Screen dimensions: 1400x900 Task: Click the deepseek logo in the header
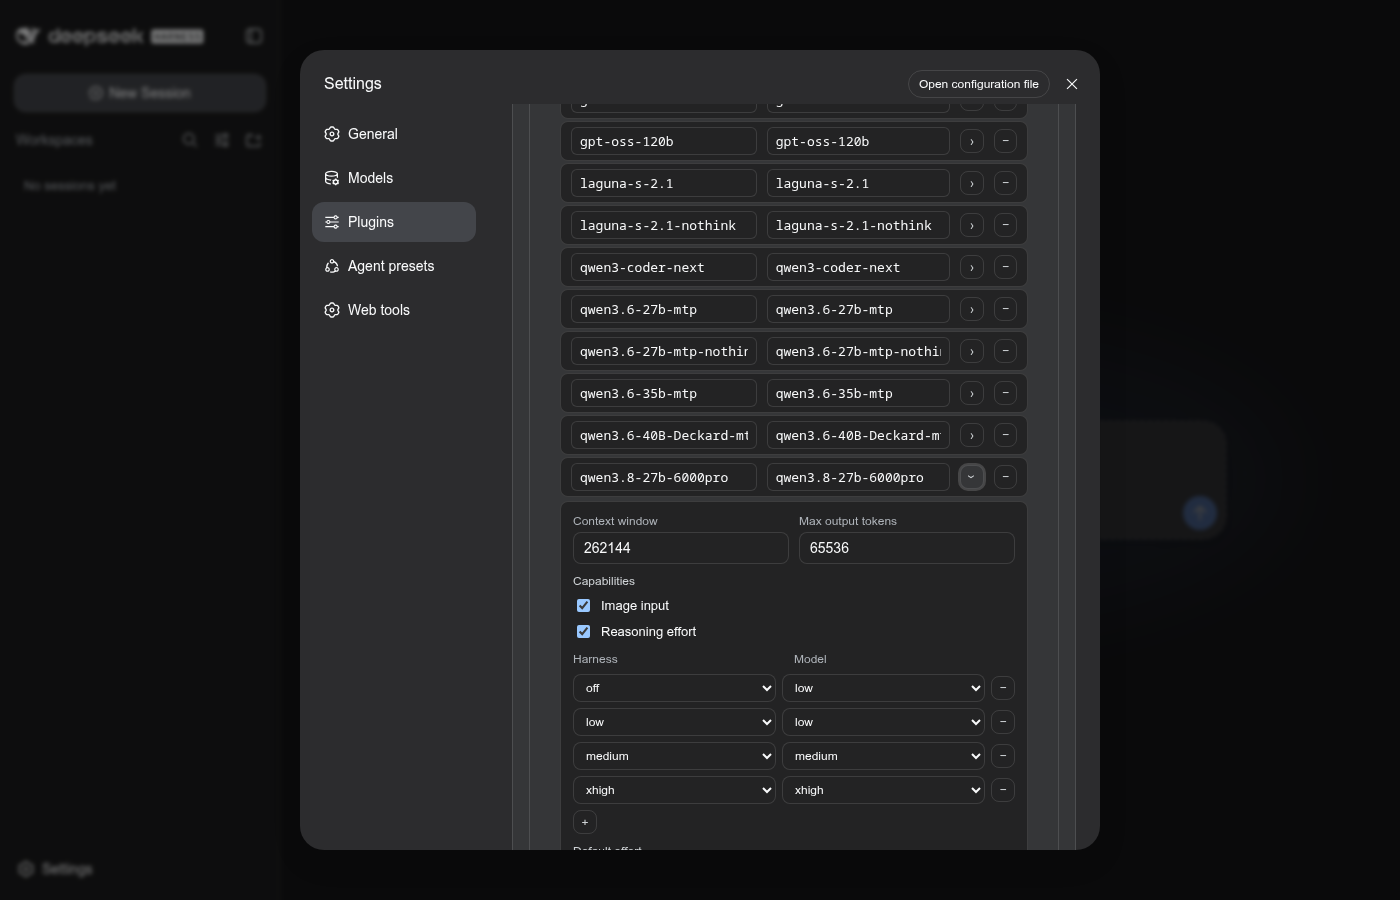110,36
